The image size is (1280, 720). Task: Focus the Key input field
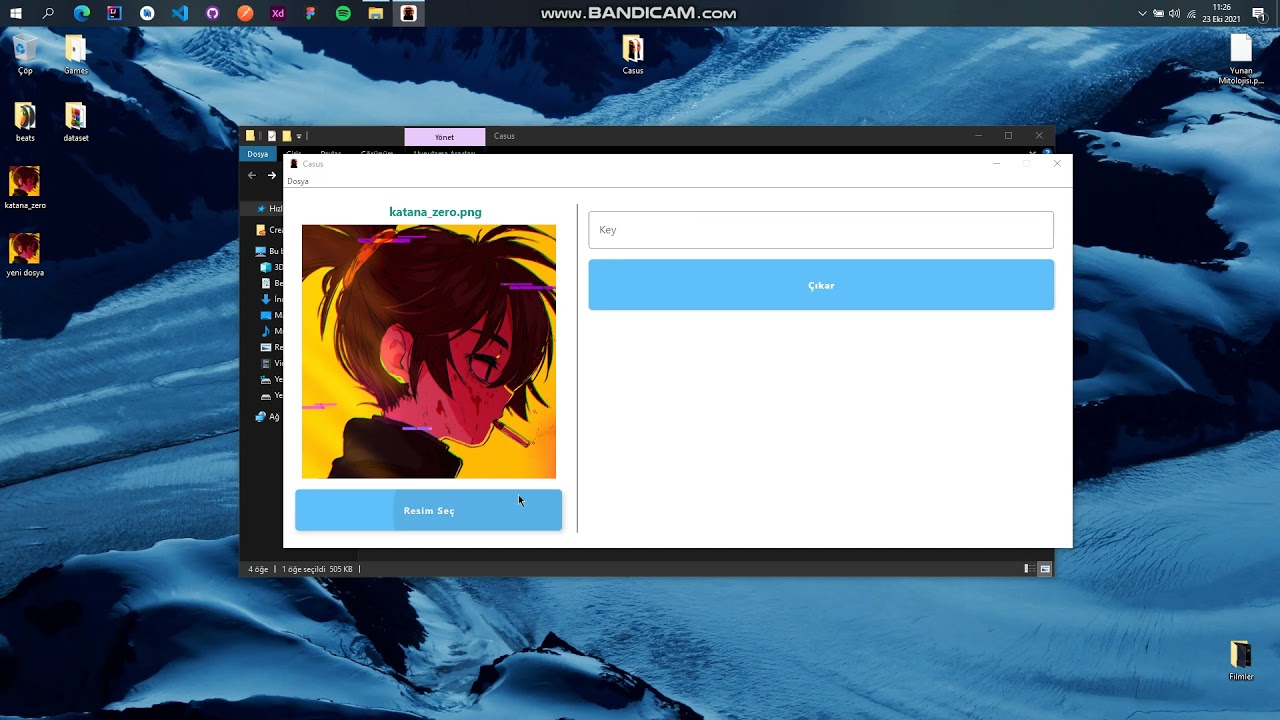[820, 230]
